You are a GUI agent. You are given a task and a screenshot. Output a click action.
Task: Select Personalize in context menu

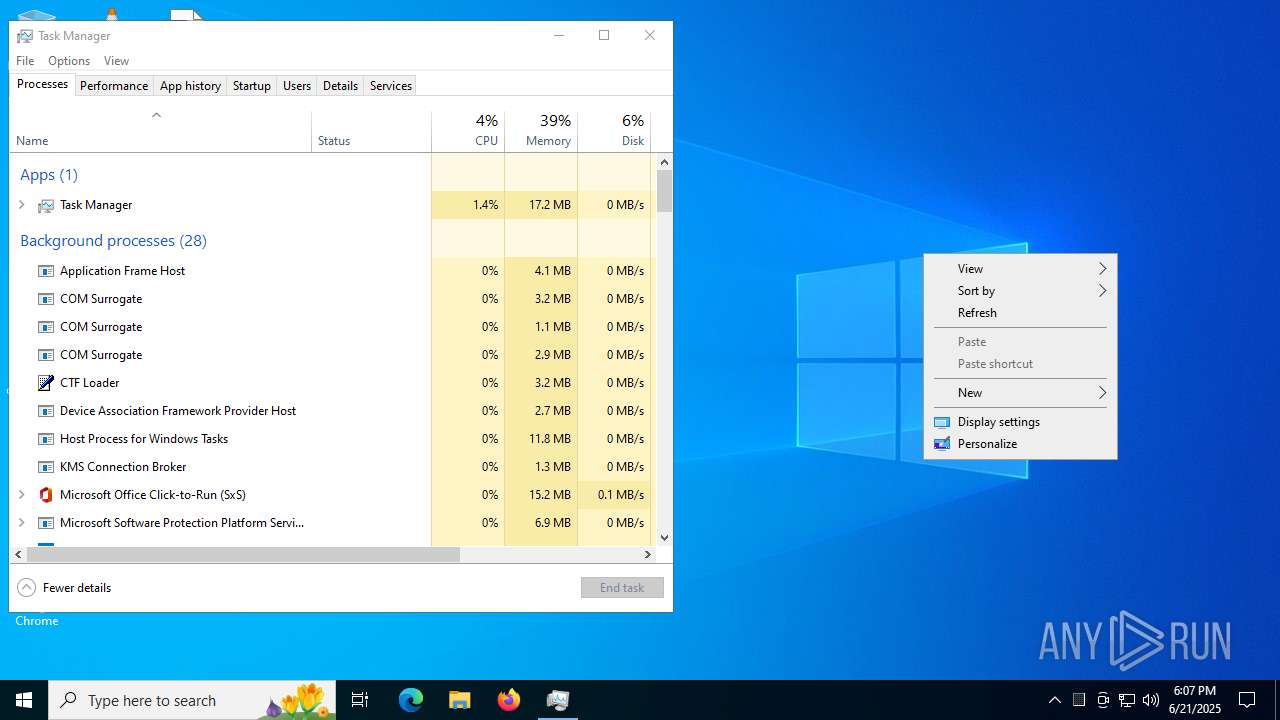pos(1020,444)
